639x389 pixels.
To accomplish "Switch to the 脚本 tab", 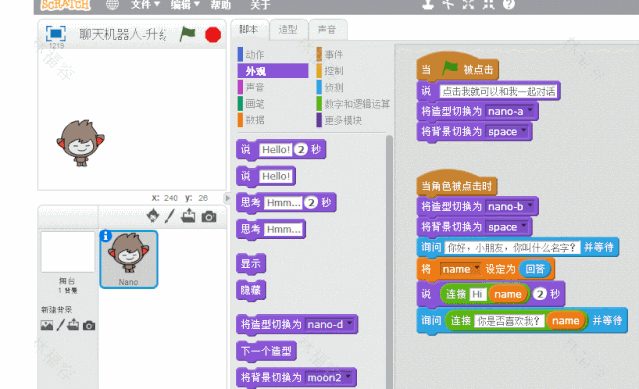I will click(249, 29).
